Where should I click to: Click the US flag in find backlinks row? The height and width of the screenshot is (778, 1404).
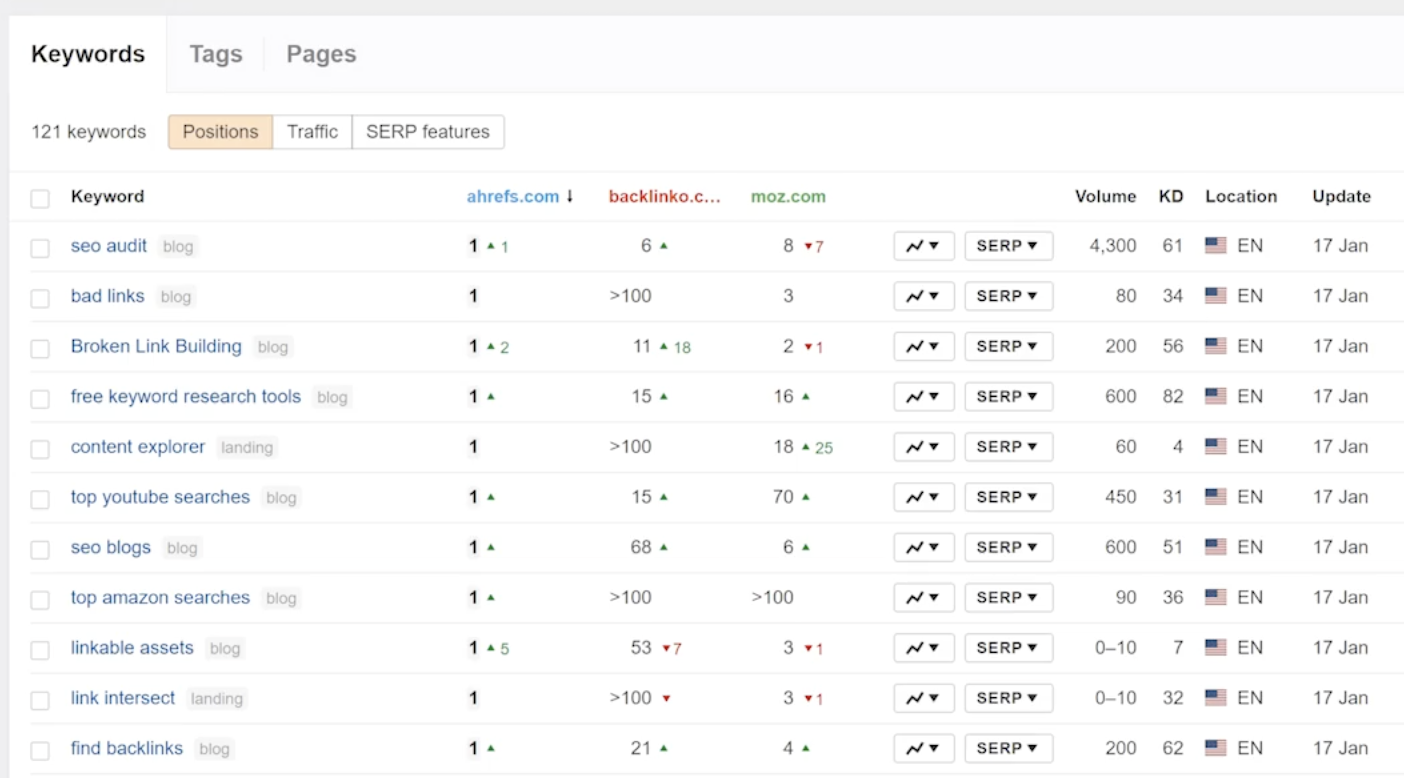click(x=1215, y=748)
